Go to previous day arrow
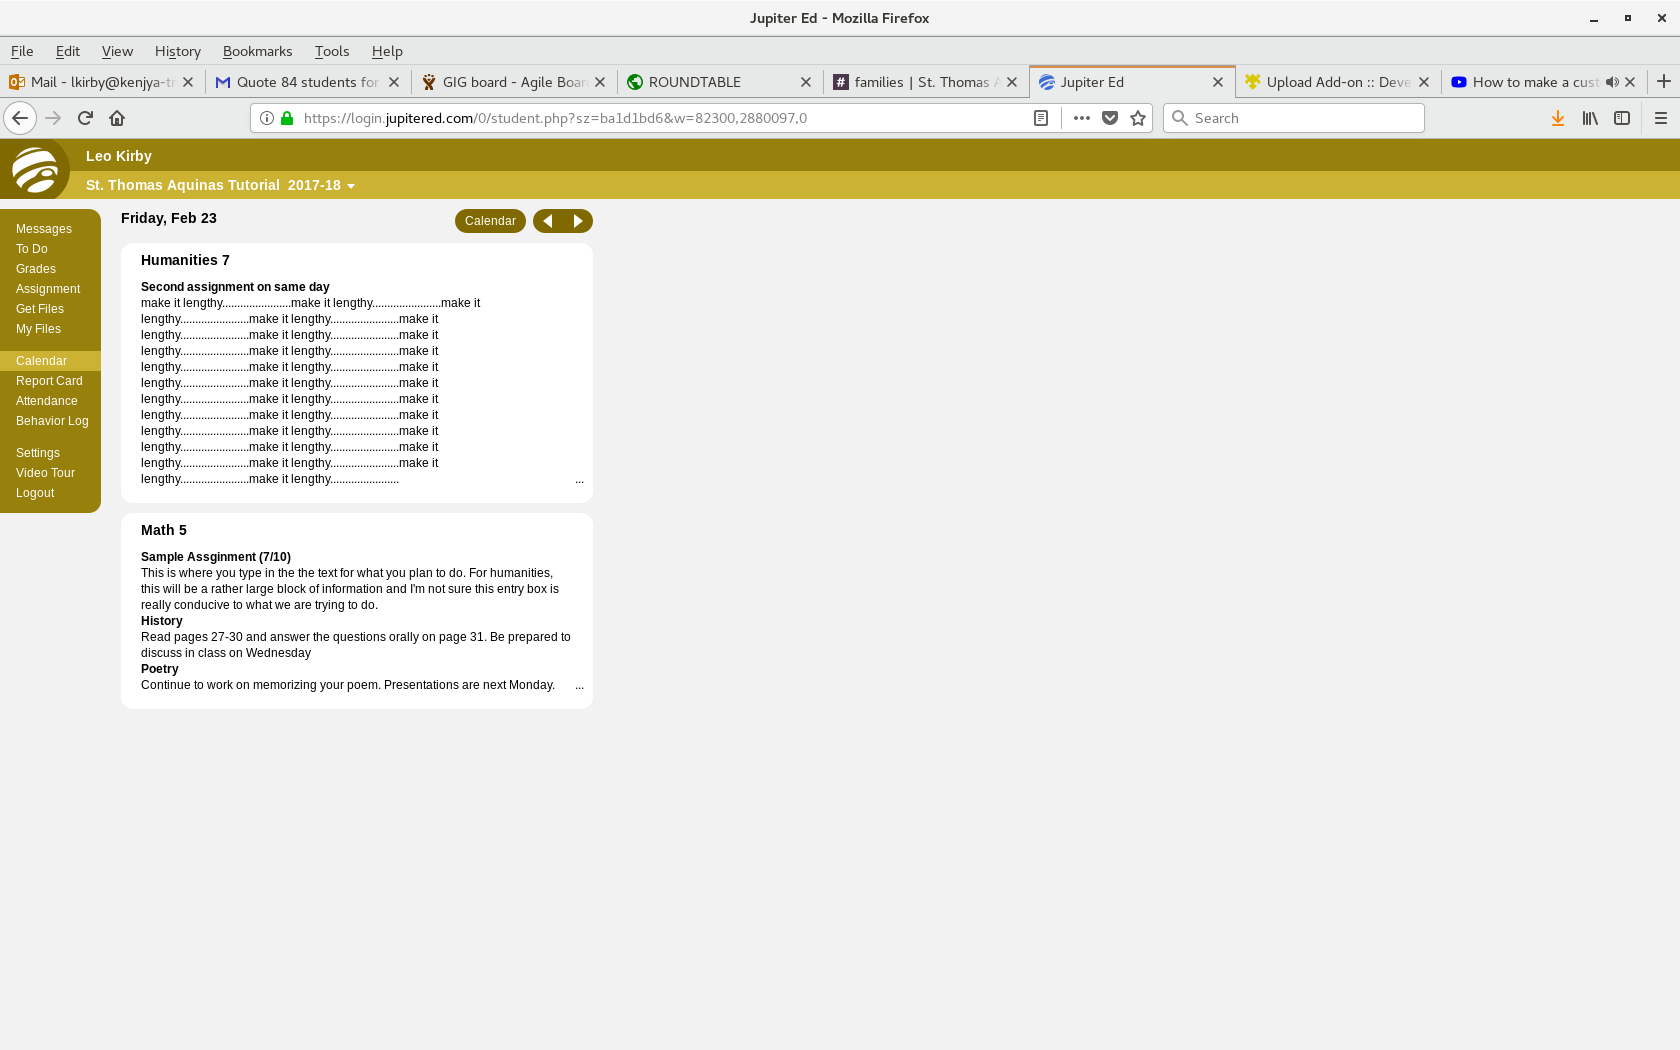The height and width of the screenshot is (1050, 1680). pyautogui.click(x=548, y=221)
